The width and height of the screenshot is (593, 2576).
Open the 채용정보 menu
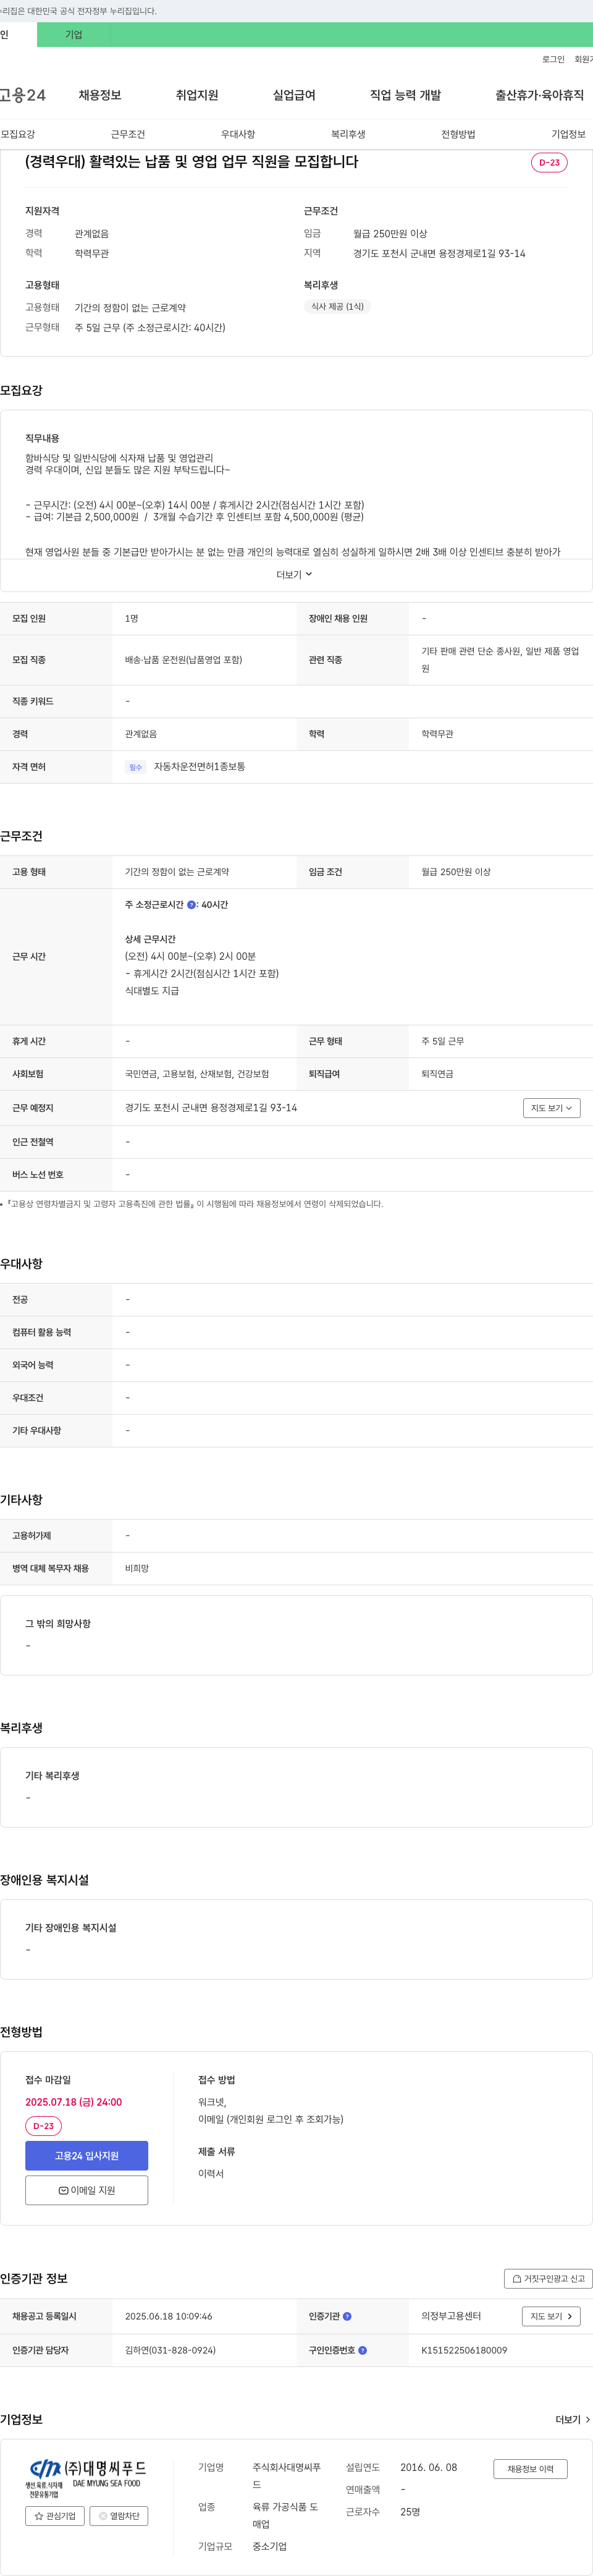coord(100,95)
